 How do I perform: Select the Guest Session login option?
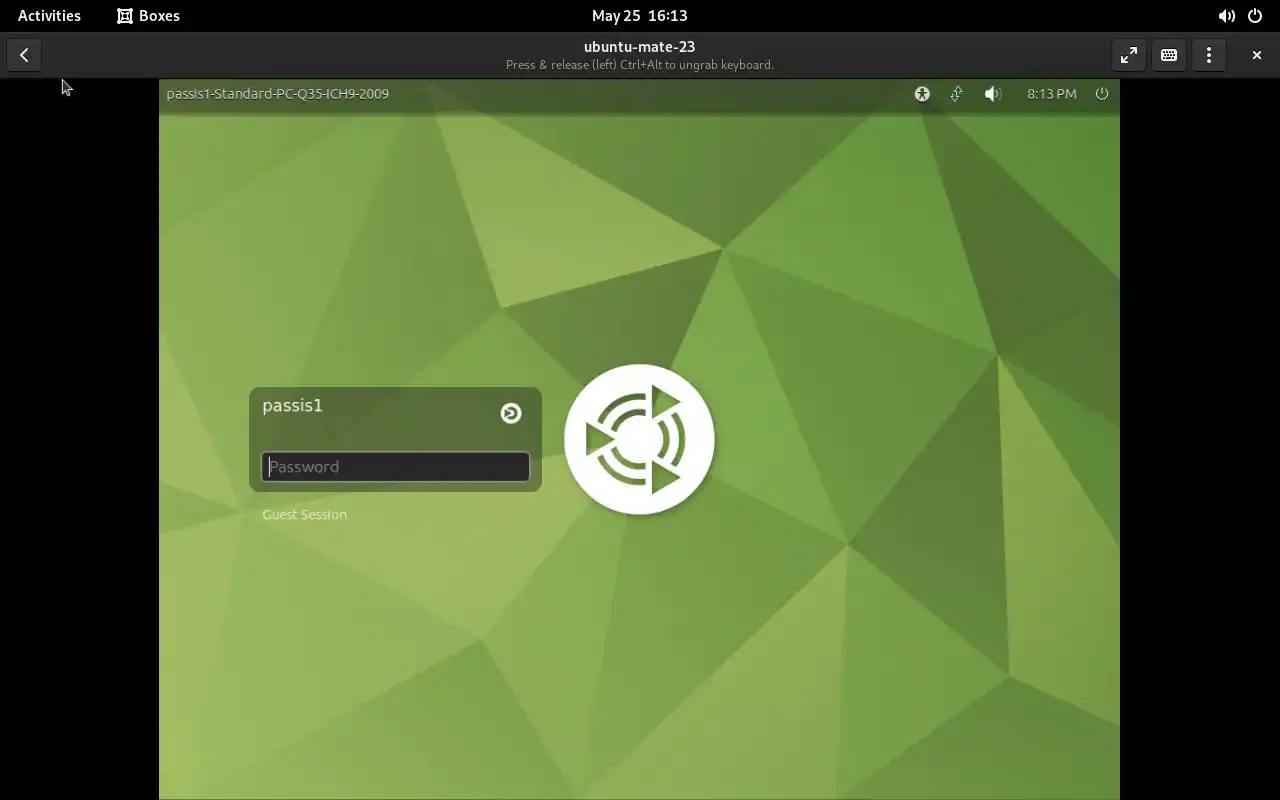coord(304,514)
